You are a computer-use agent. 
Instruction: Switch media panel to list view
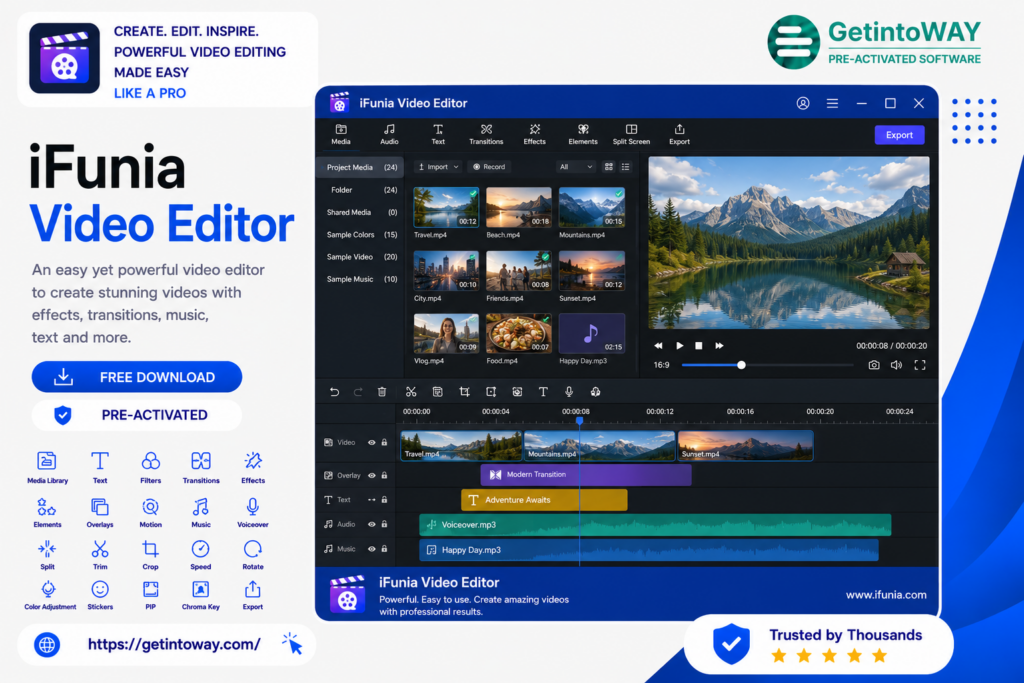coord(626,167)
